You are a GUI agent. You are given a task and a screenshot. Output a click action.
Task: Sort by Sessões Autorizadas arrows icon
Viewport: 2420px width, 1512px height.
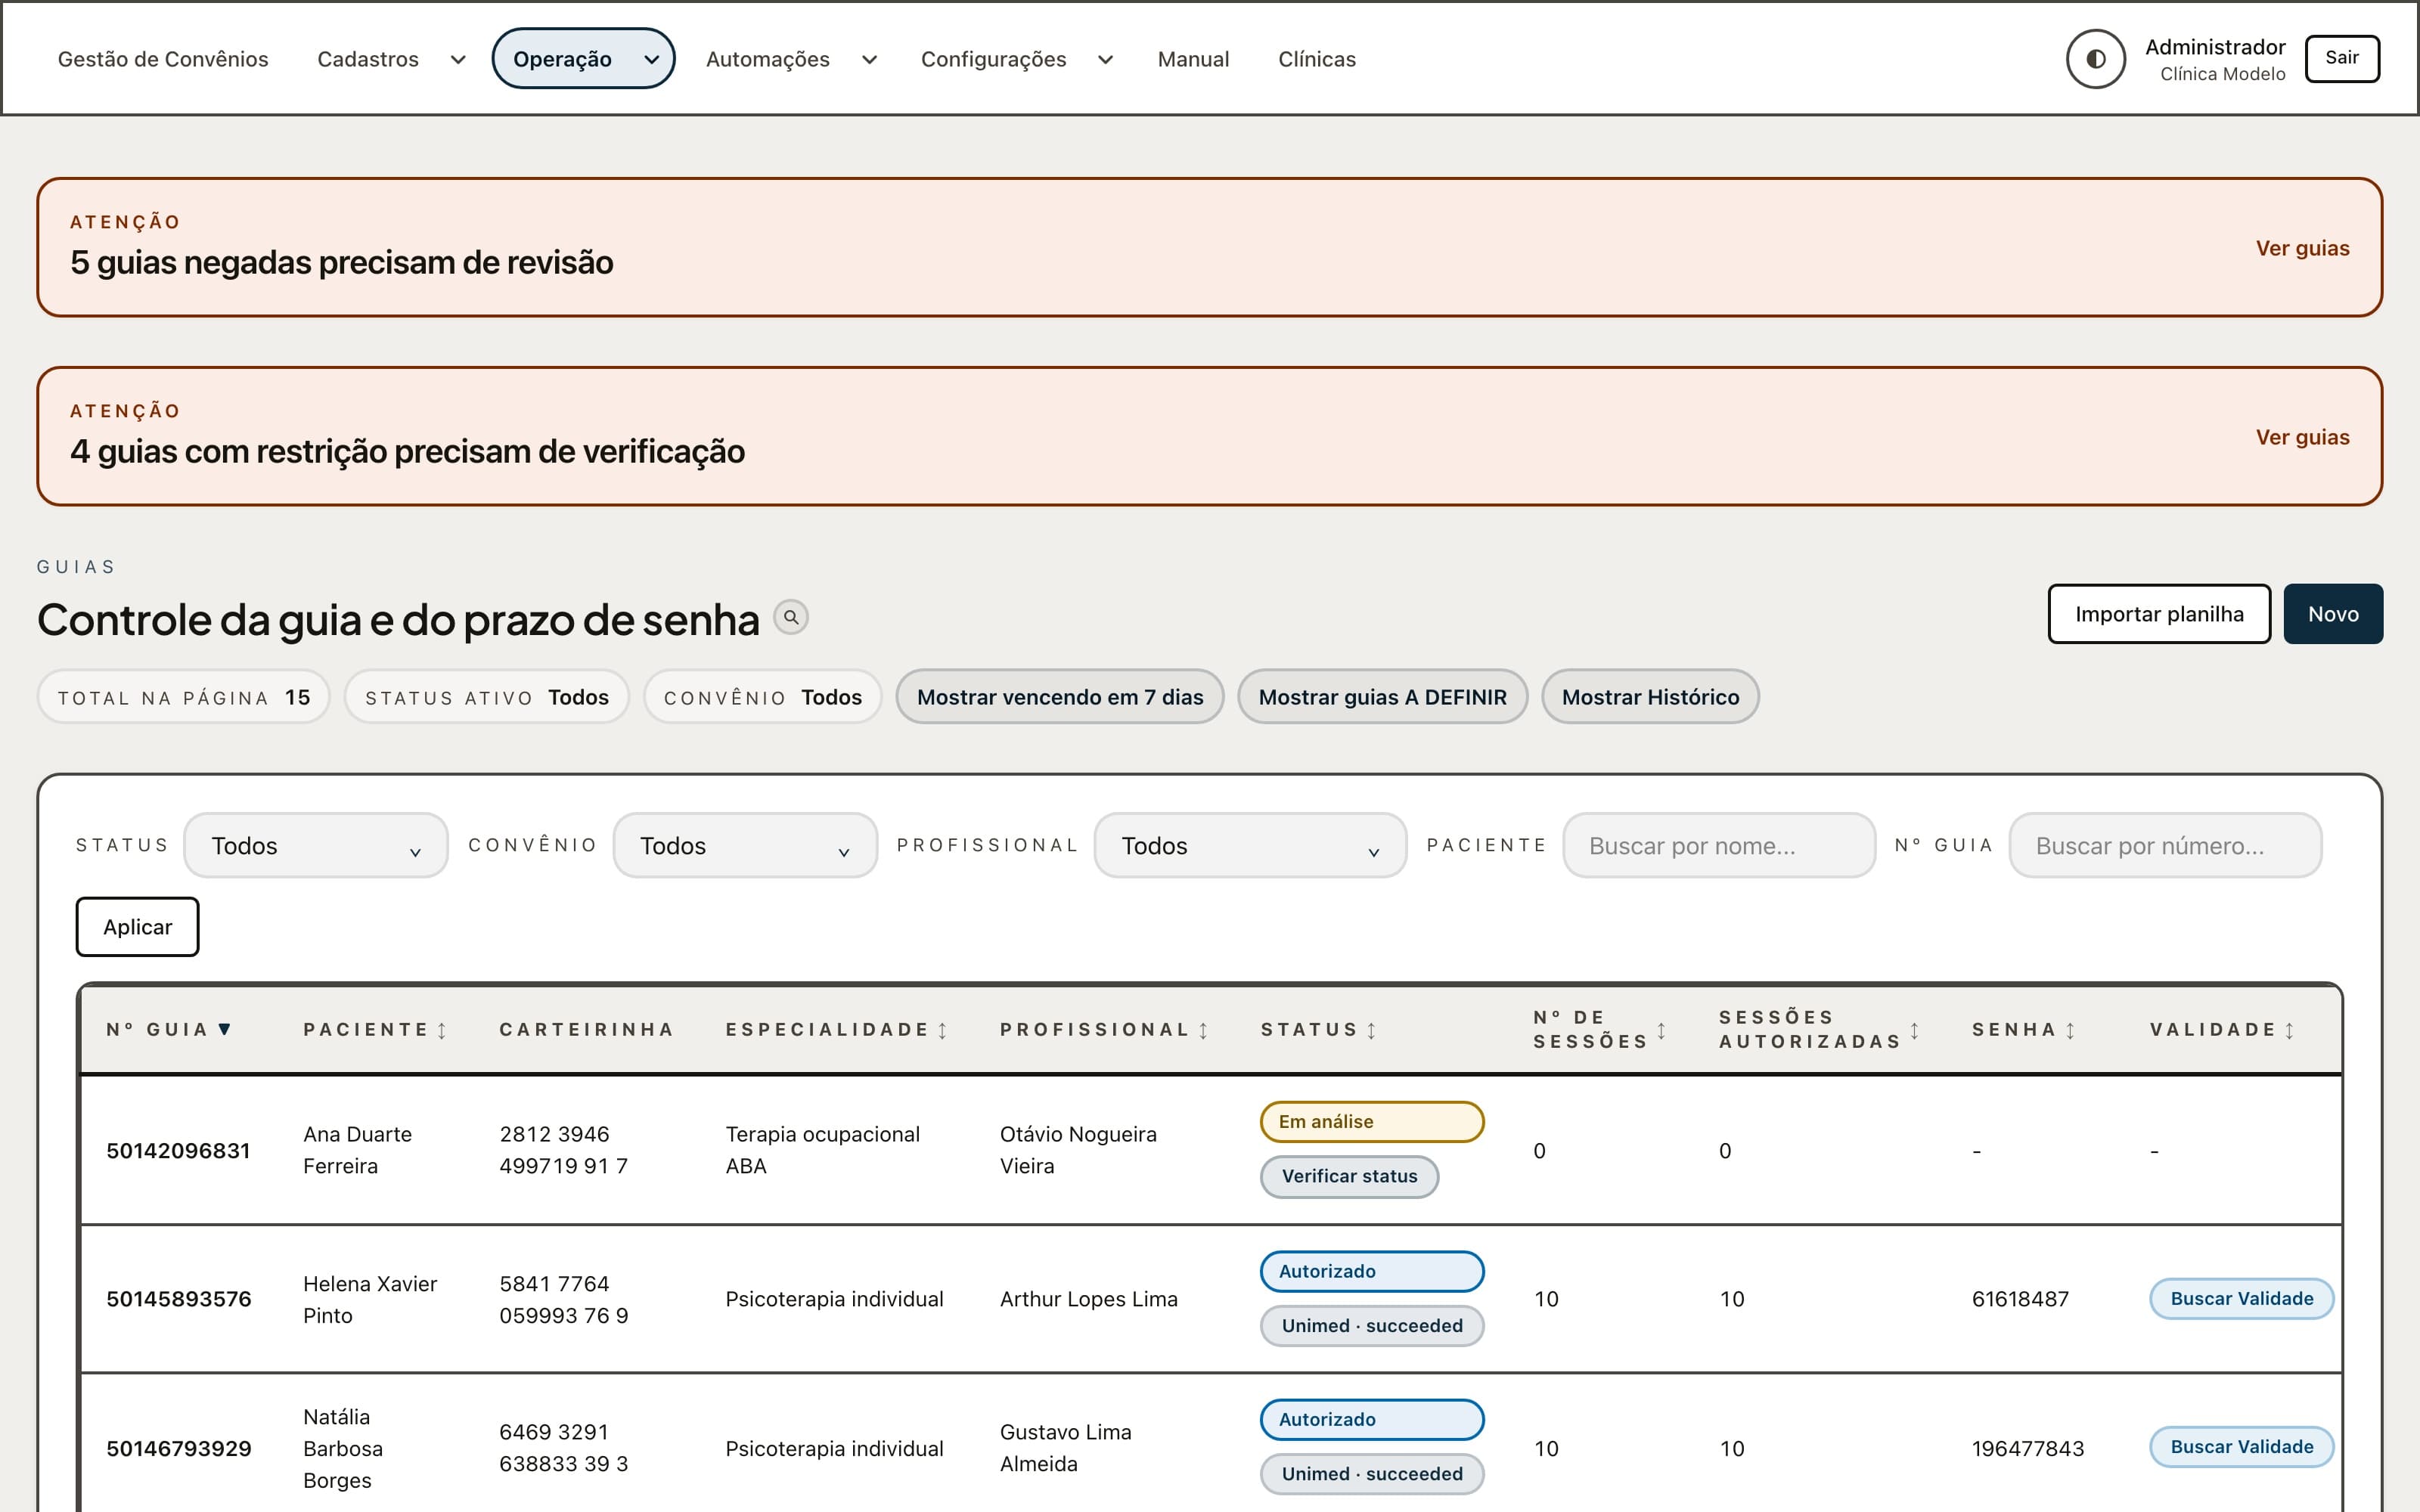[1914, 1030]
